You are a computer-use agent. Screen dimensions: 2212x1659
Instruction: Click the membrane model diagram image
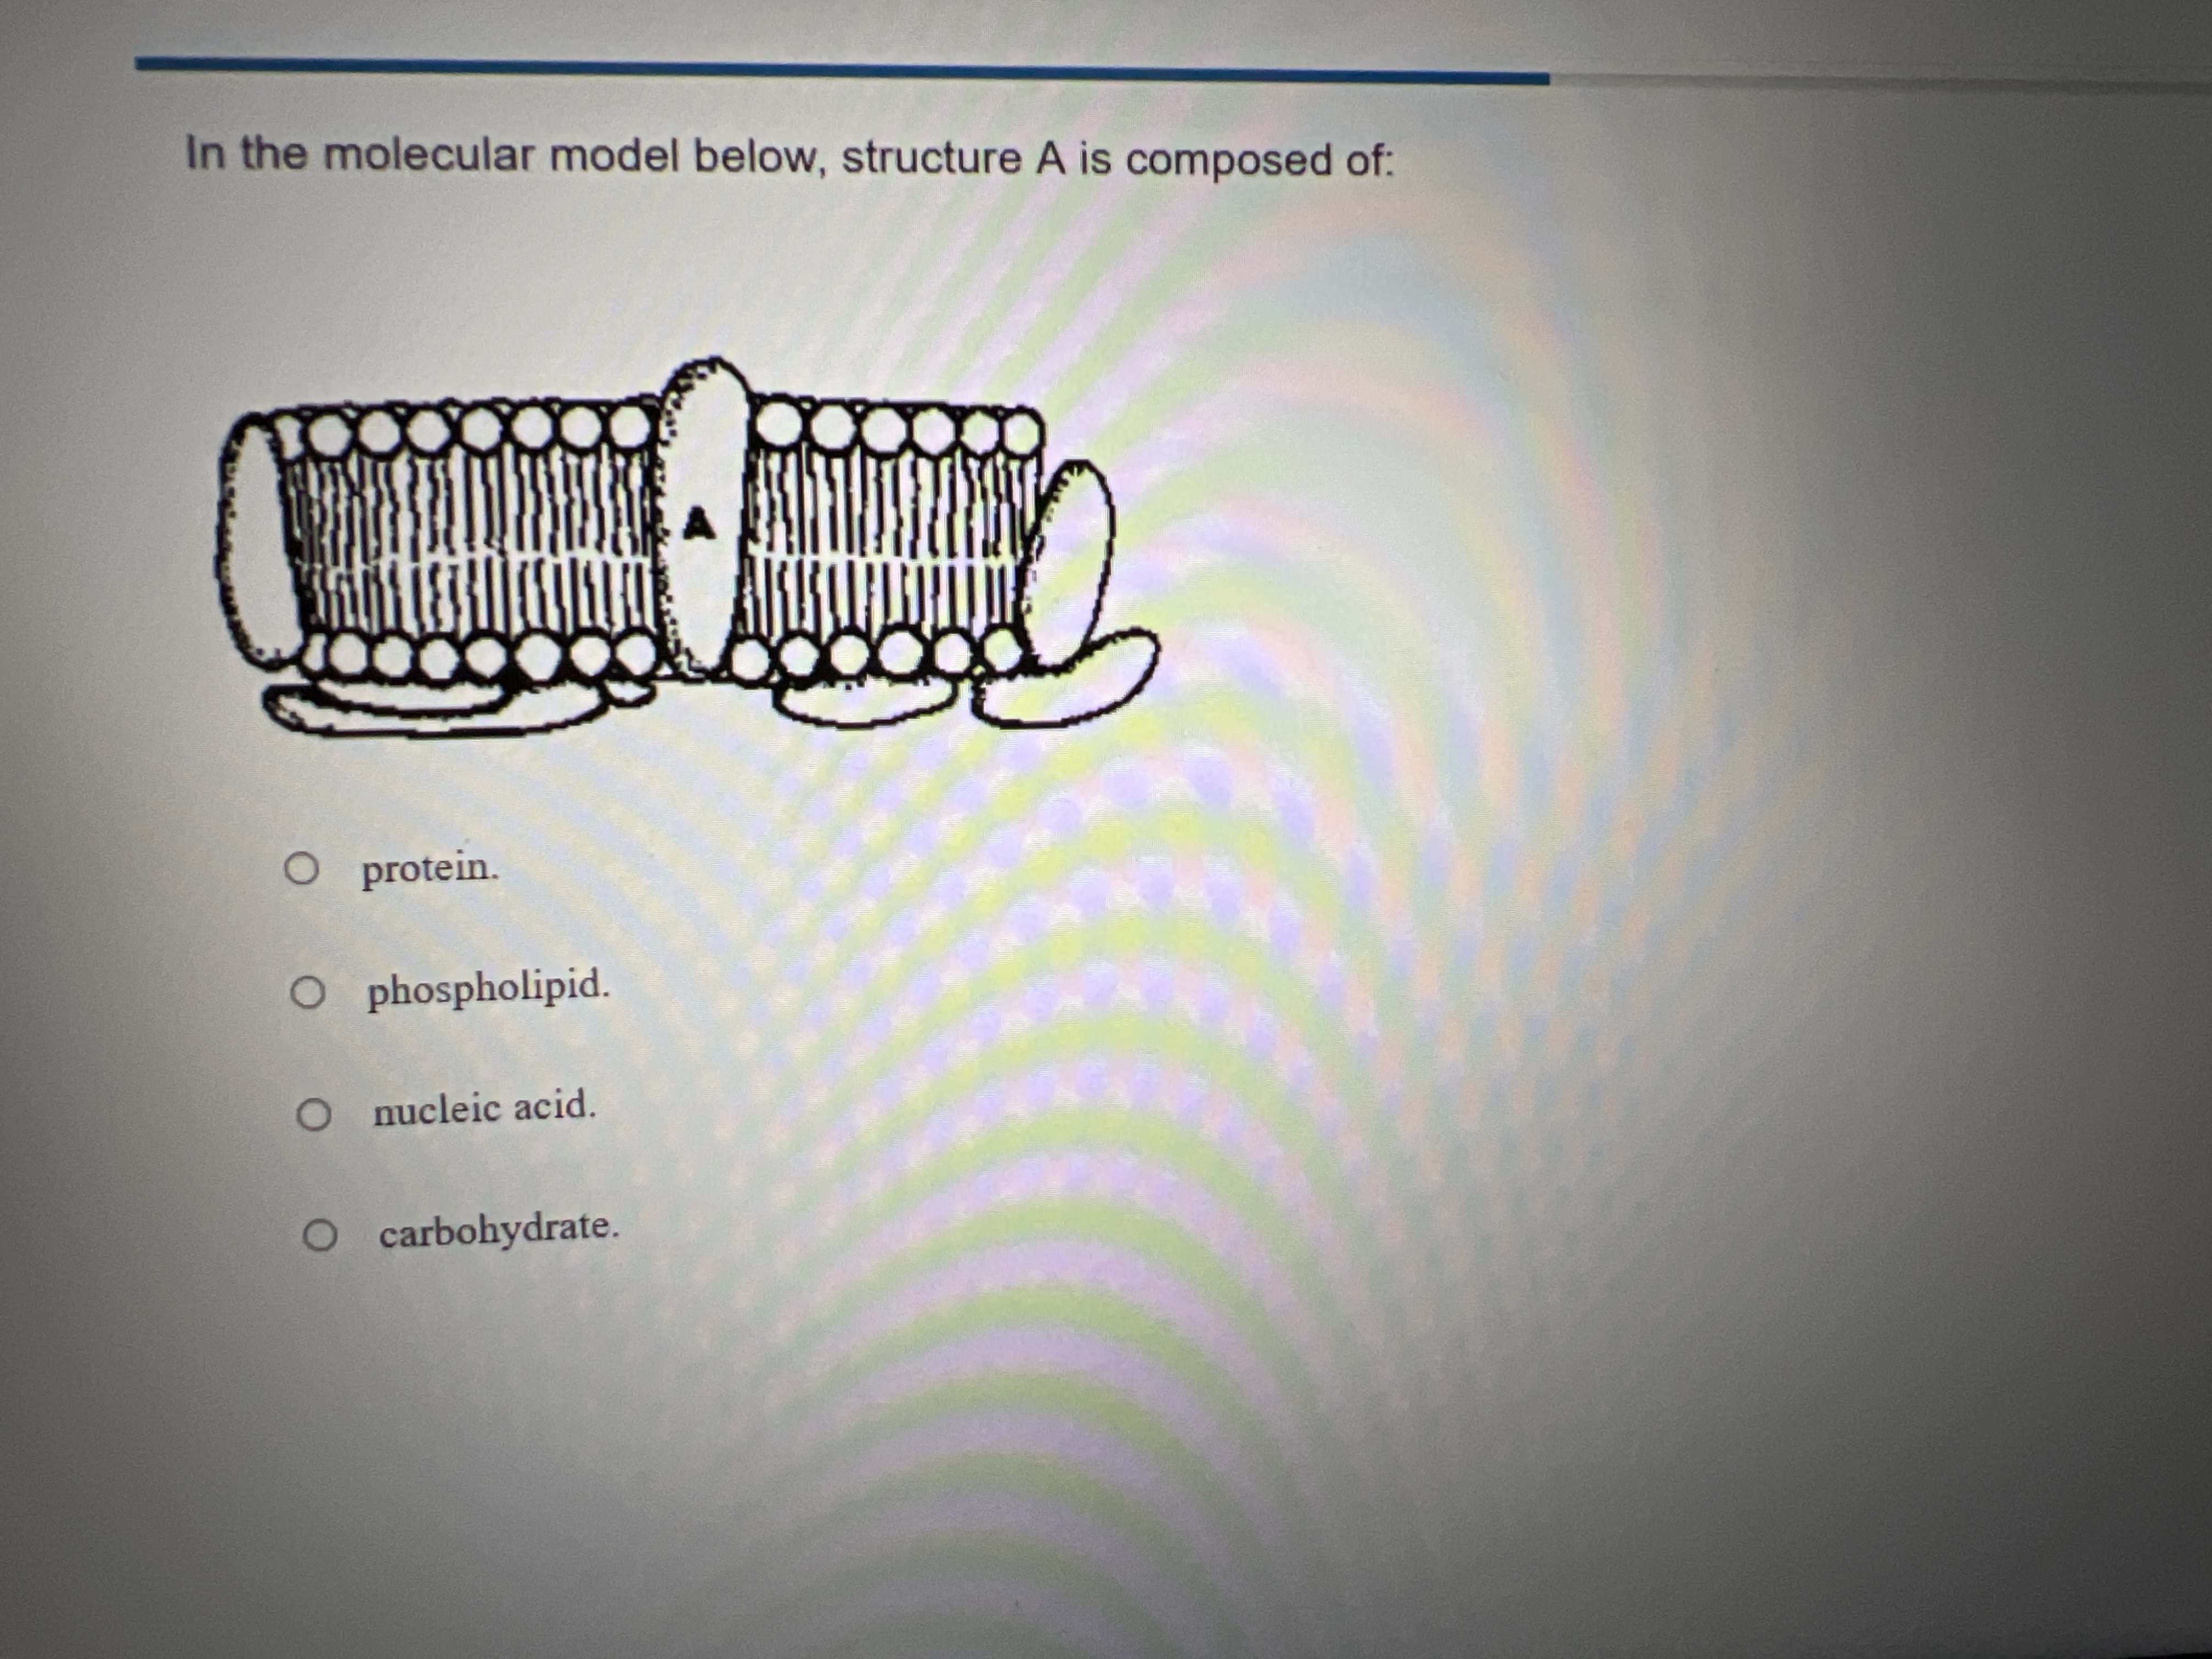tap(686, 547)
